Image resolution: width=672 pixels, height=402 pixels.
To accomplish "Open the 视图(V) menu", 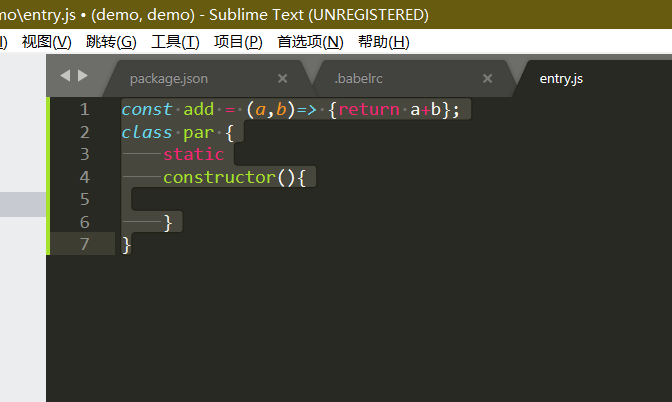I will pos(46,42).
